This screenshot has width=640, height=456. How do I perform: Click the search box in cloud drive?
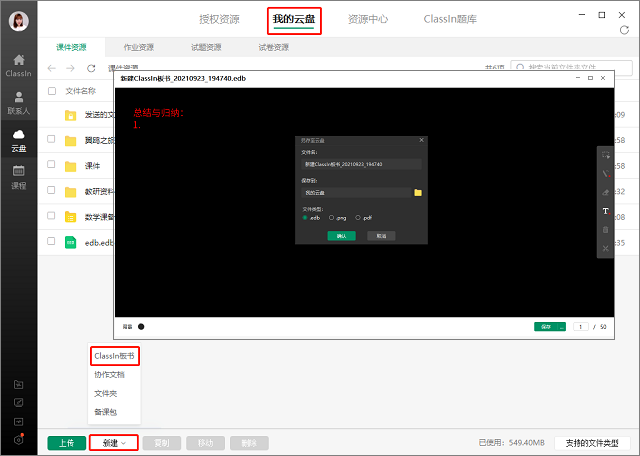571,68
